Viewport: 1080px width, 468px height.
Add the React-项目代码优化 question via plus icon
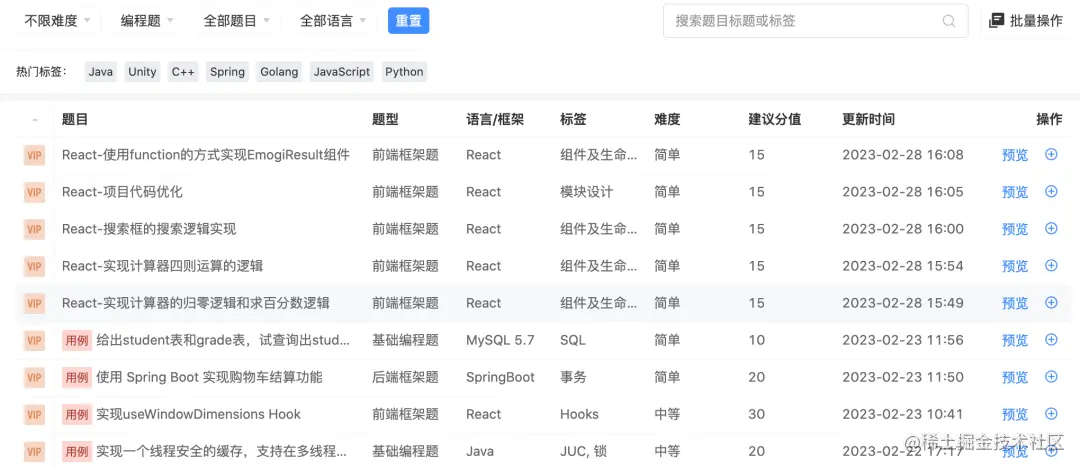click(1051, 192)
